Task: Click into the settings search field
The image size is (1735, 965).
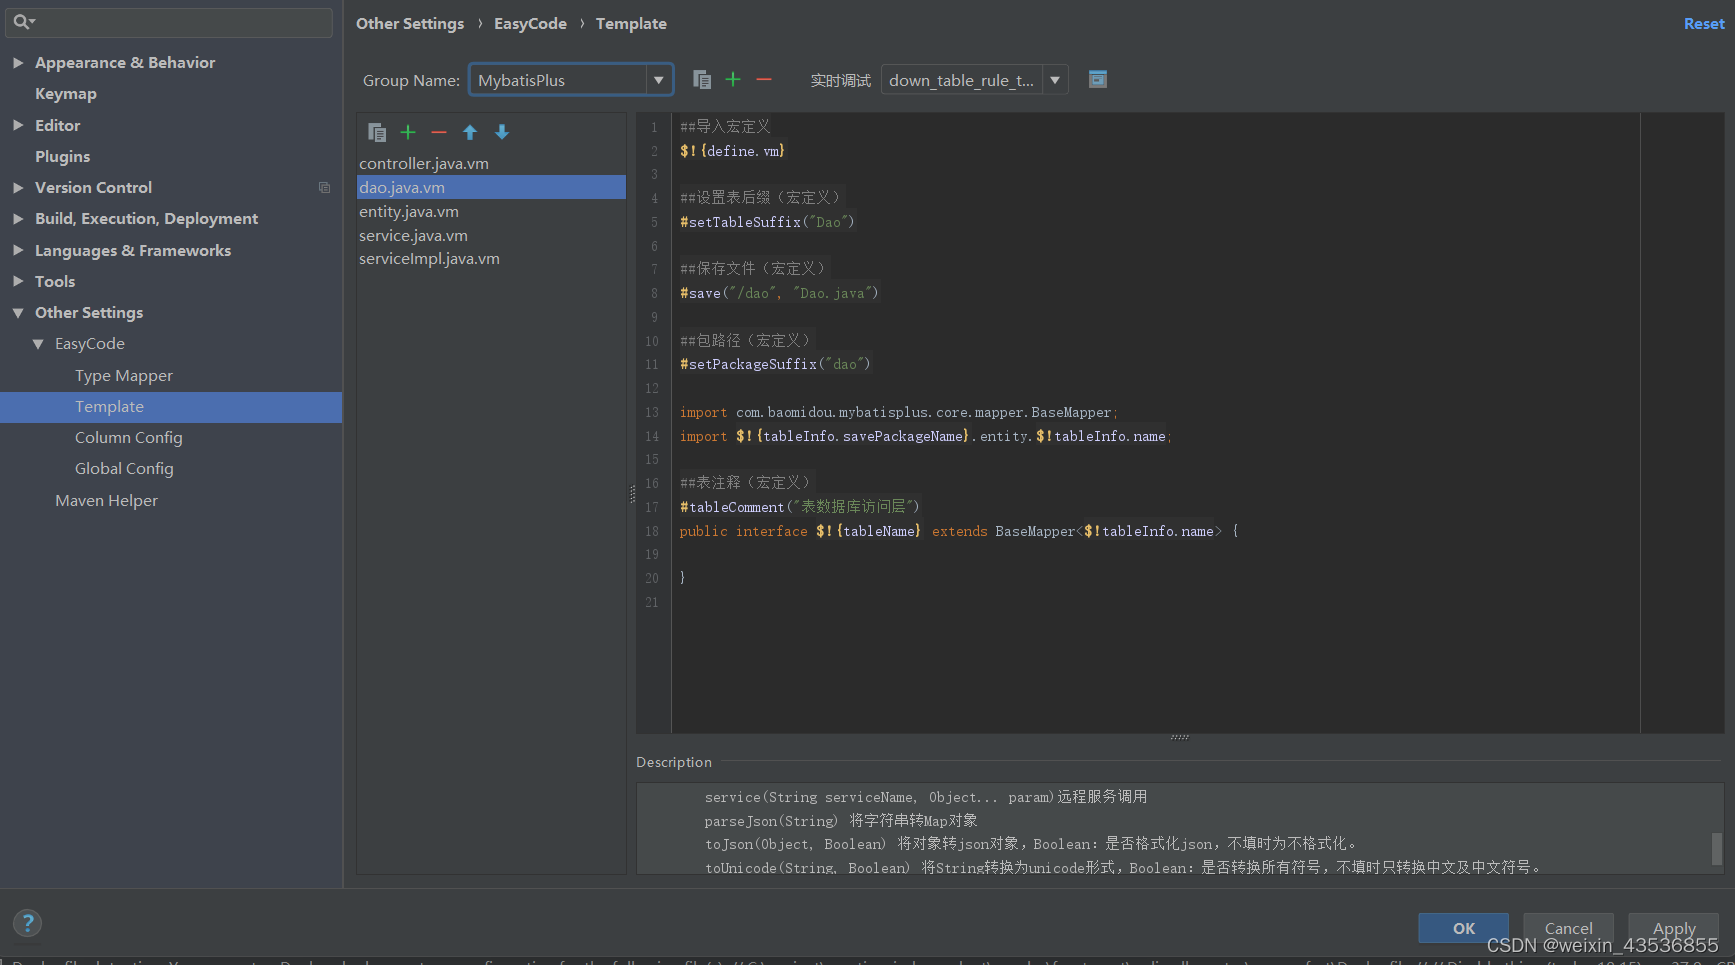Action: [x=170, y=22]
